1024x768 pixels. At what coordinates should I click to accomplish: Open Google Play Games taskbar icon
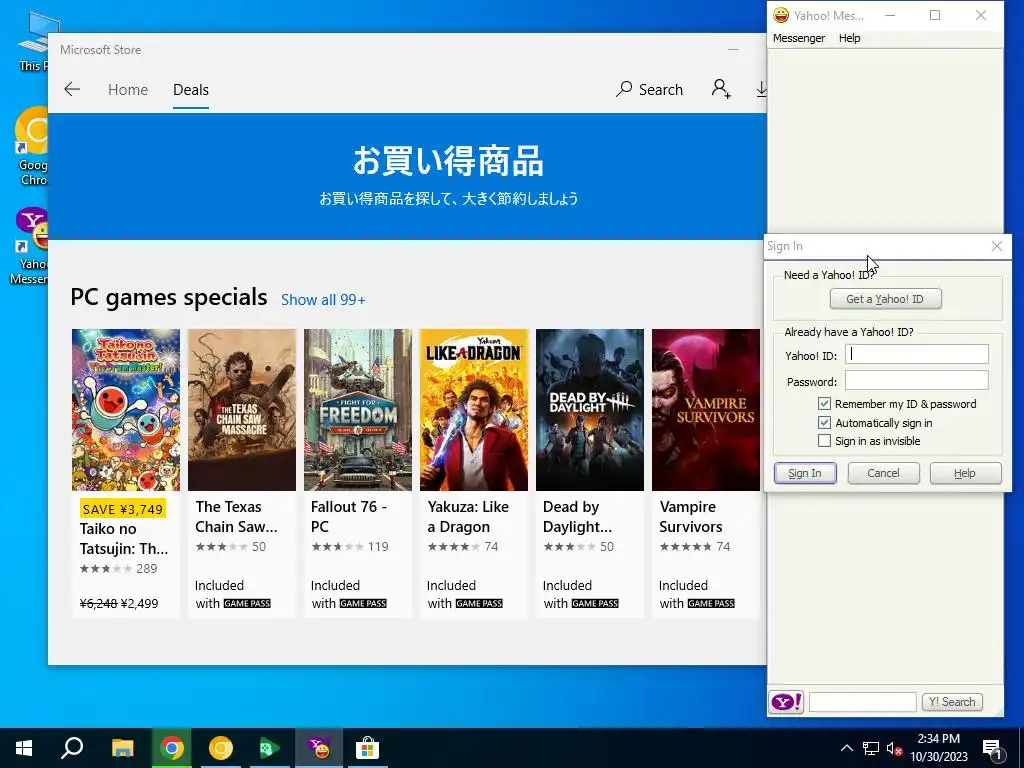click(269, 748)
